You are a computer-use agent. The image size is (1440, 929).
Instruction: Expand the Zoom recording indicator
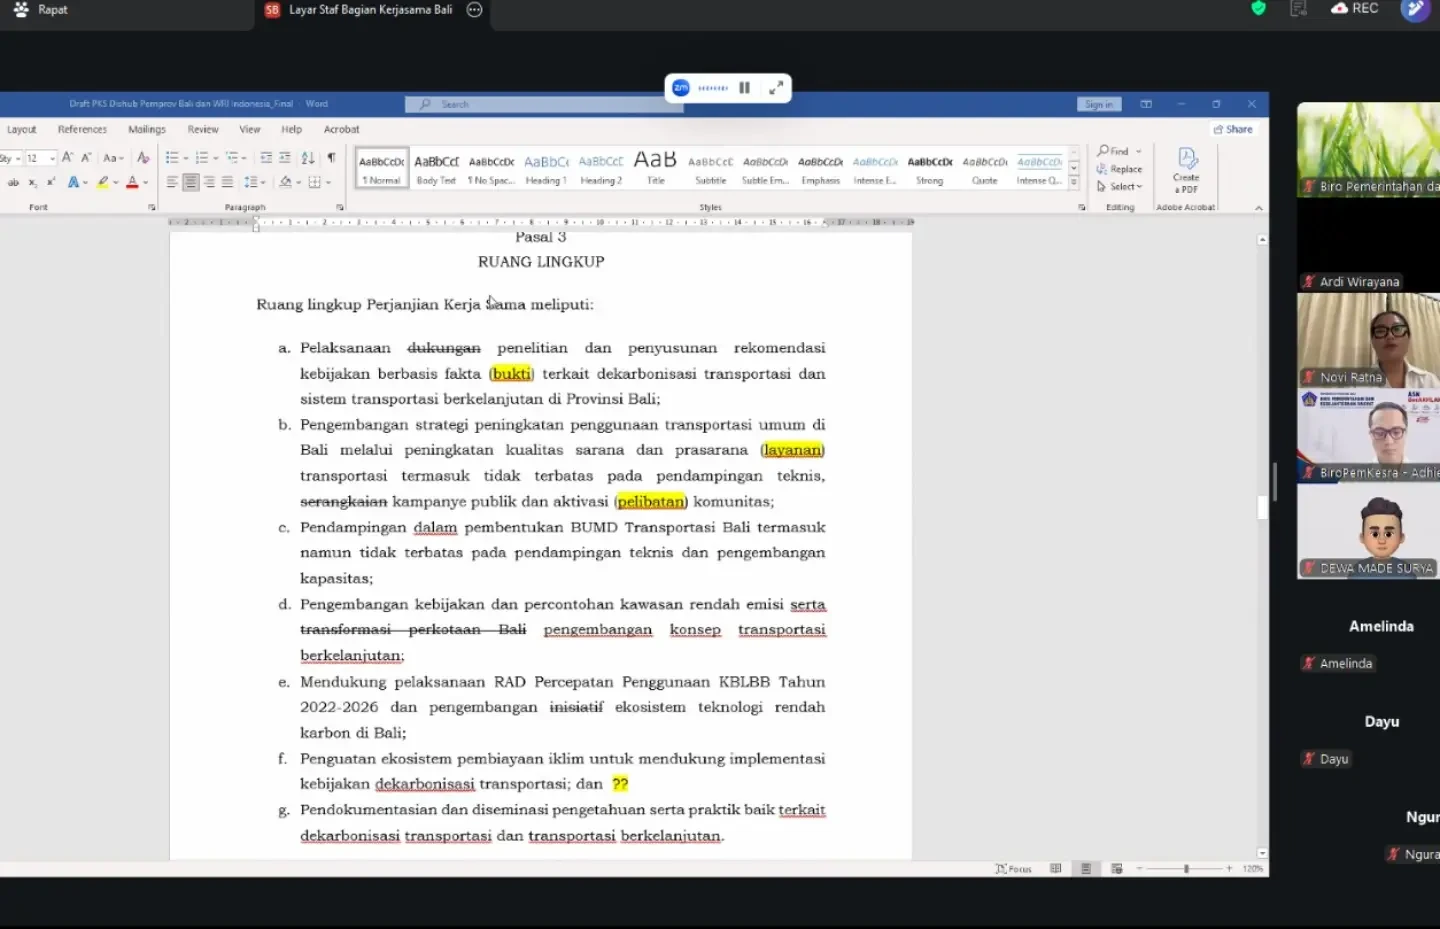click(776, 88)
